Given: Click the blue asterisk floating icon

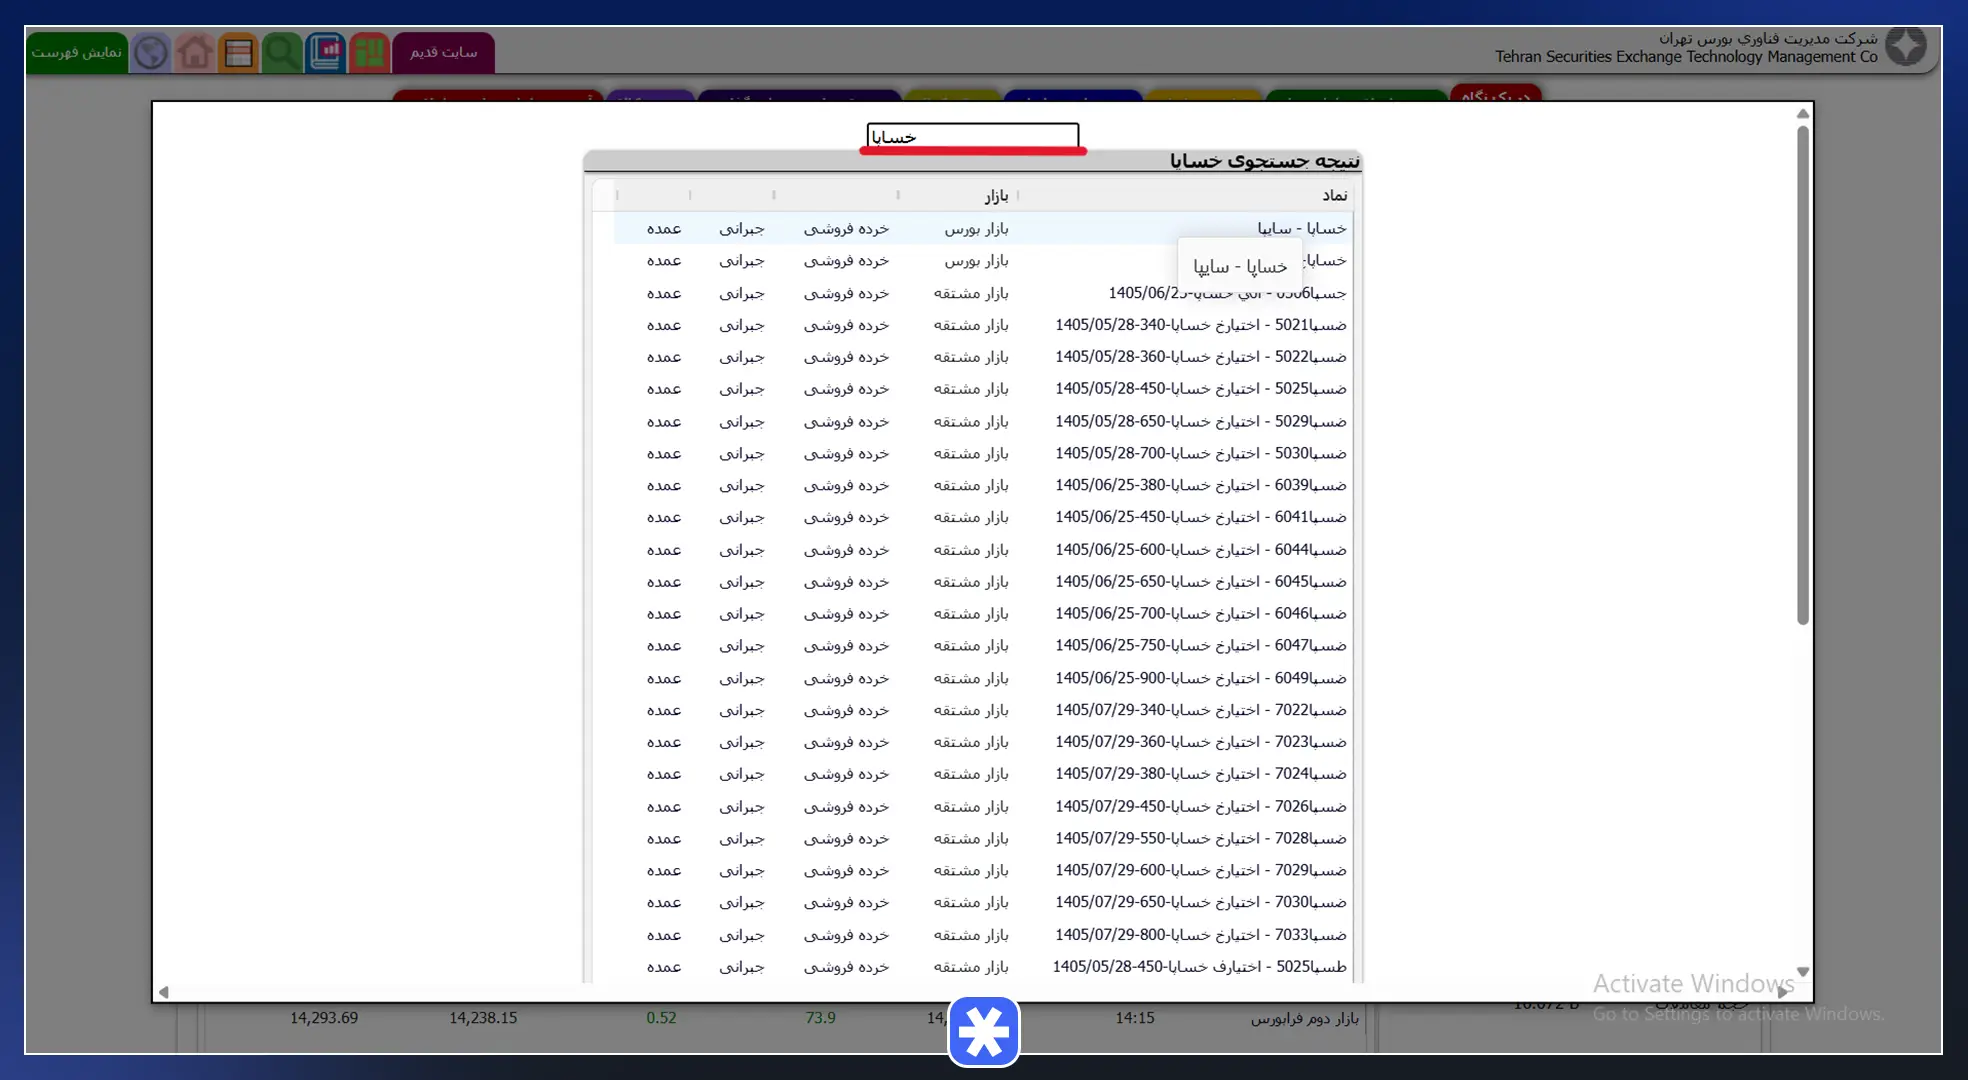Looking at the screenshot, I should pos(984,1031).
